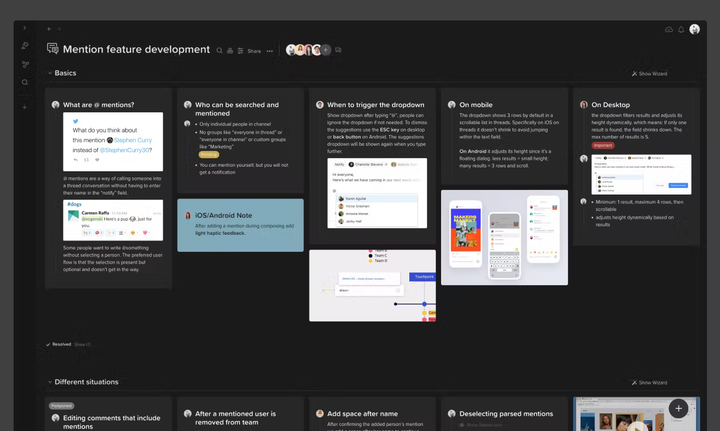The height and width of the screenshot is (431, 720).
Task: Open the three-dot more options menu
Action: (270, 51)
